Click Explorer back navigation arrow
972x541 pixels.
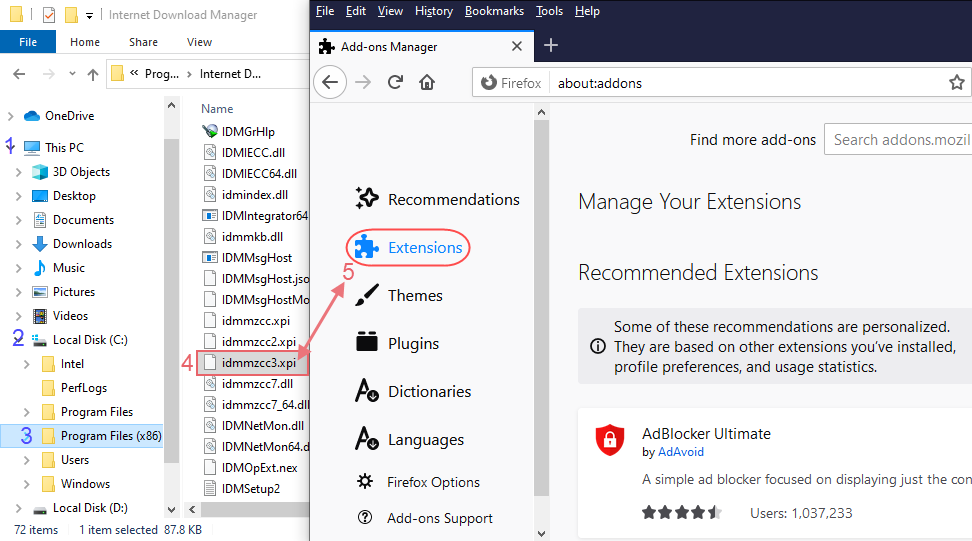[19, 74]
